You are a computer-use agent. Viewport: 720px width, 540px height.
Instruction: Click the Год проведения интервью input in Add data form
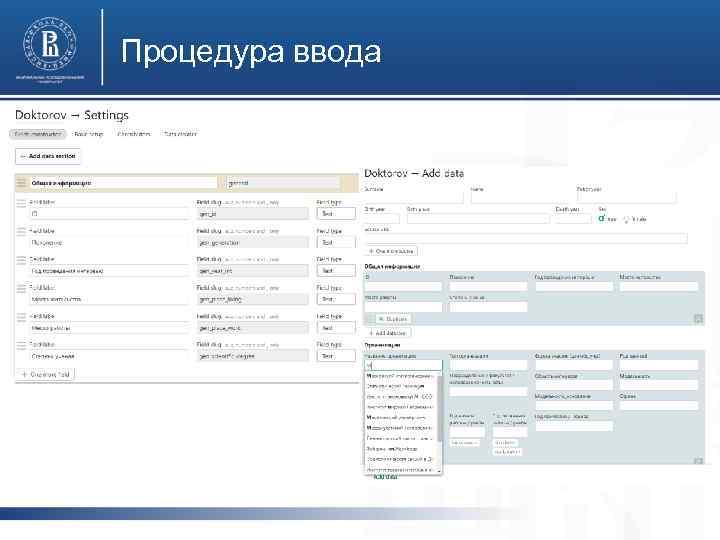coord(574,287)
